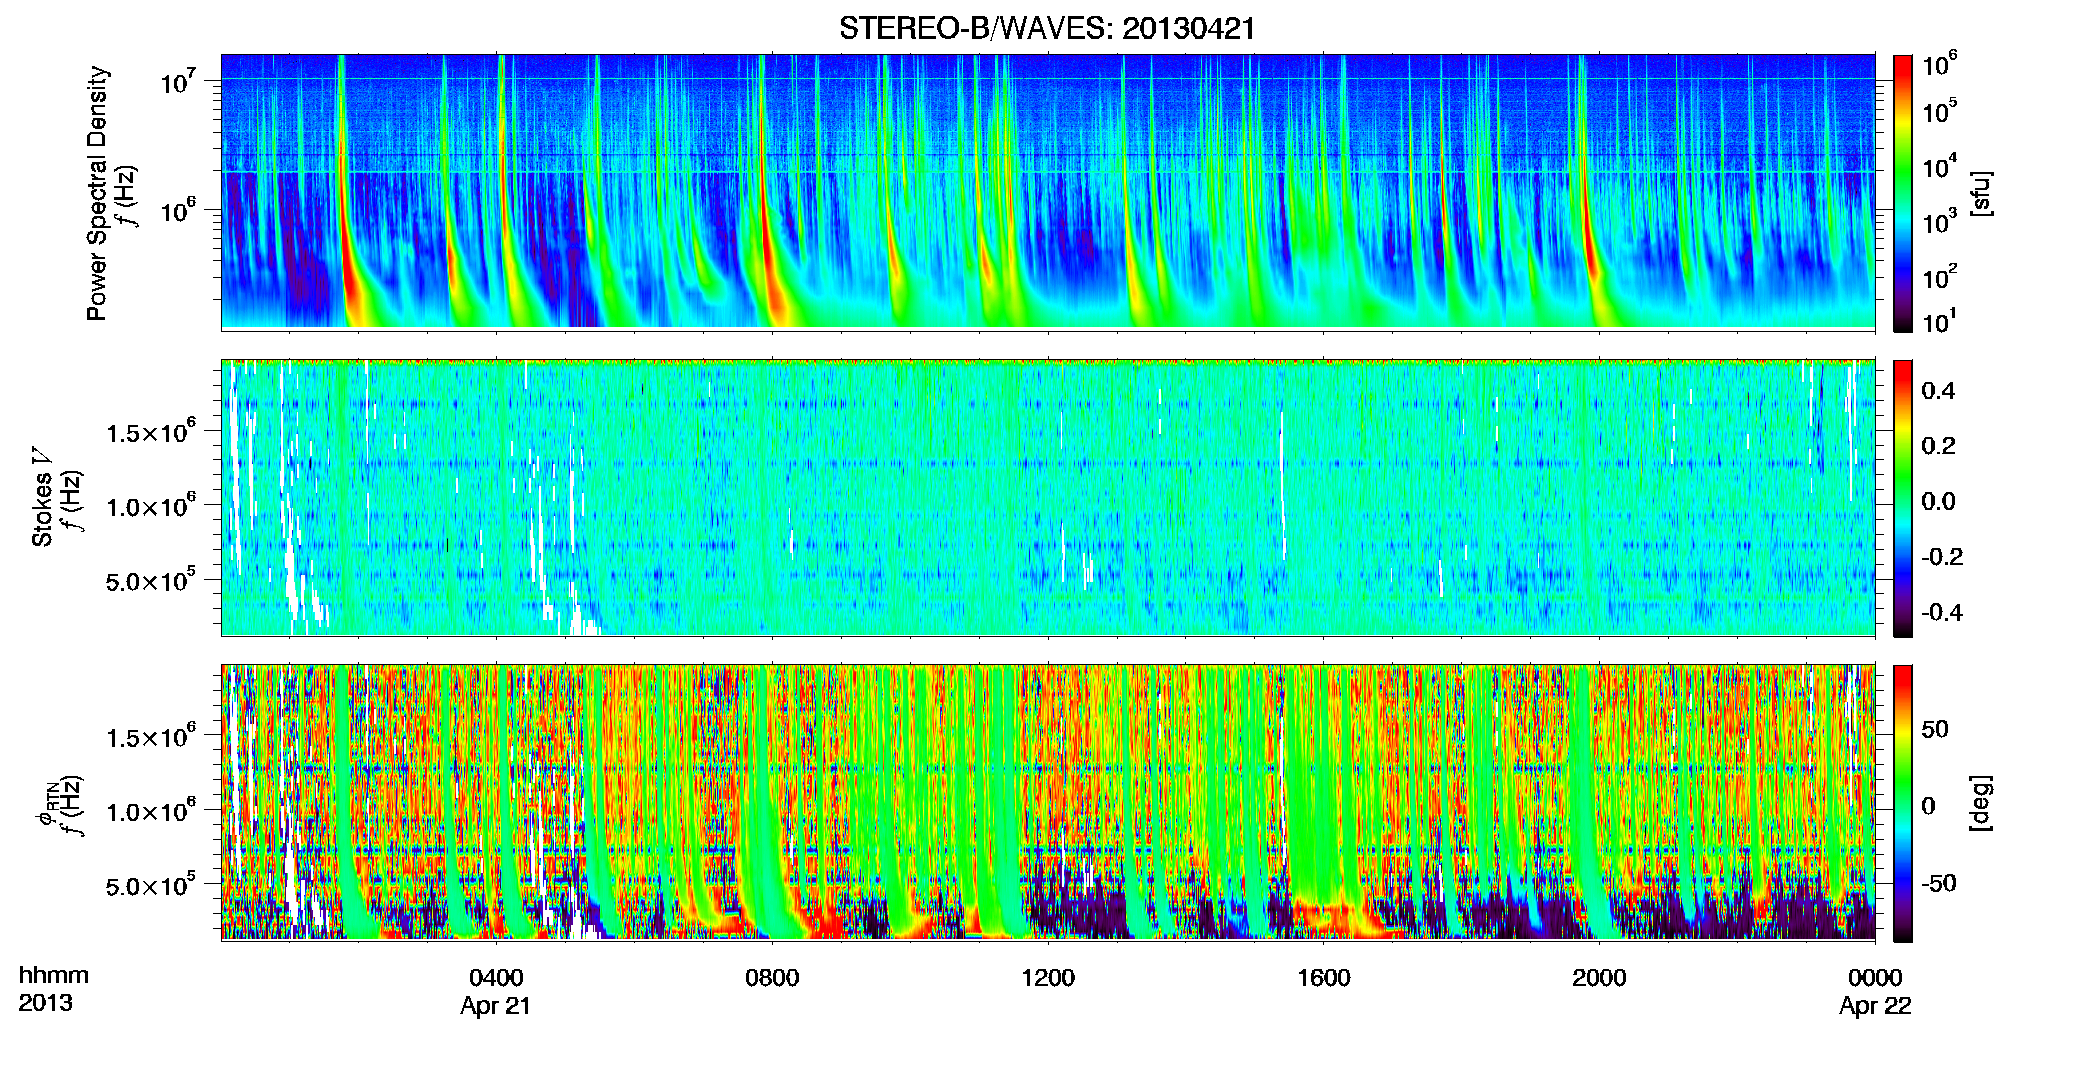Click the 0.2 value on Stokes V colorbar
This screenshot has height=1080, width=2096.
tap(1938, 445)
